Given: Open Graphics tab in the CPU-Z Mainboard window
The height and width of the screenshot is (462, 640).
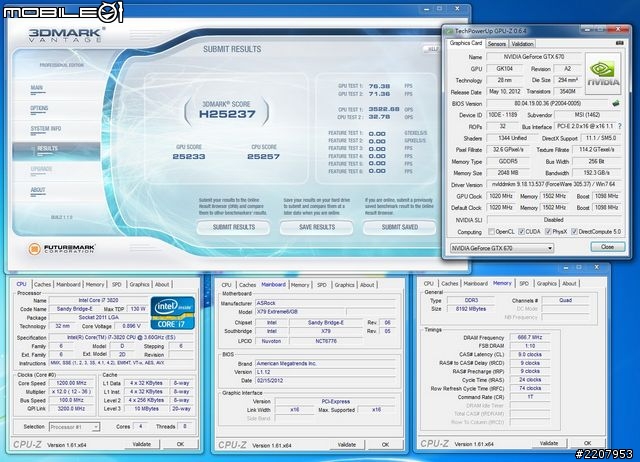Looking at the screenshot, I should 344,285.
